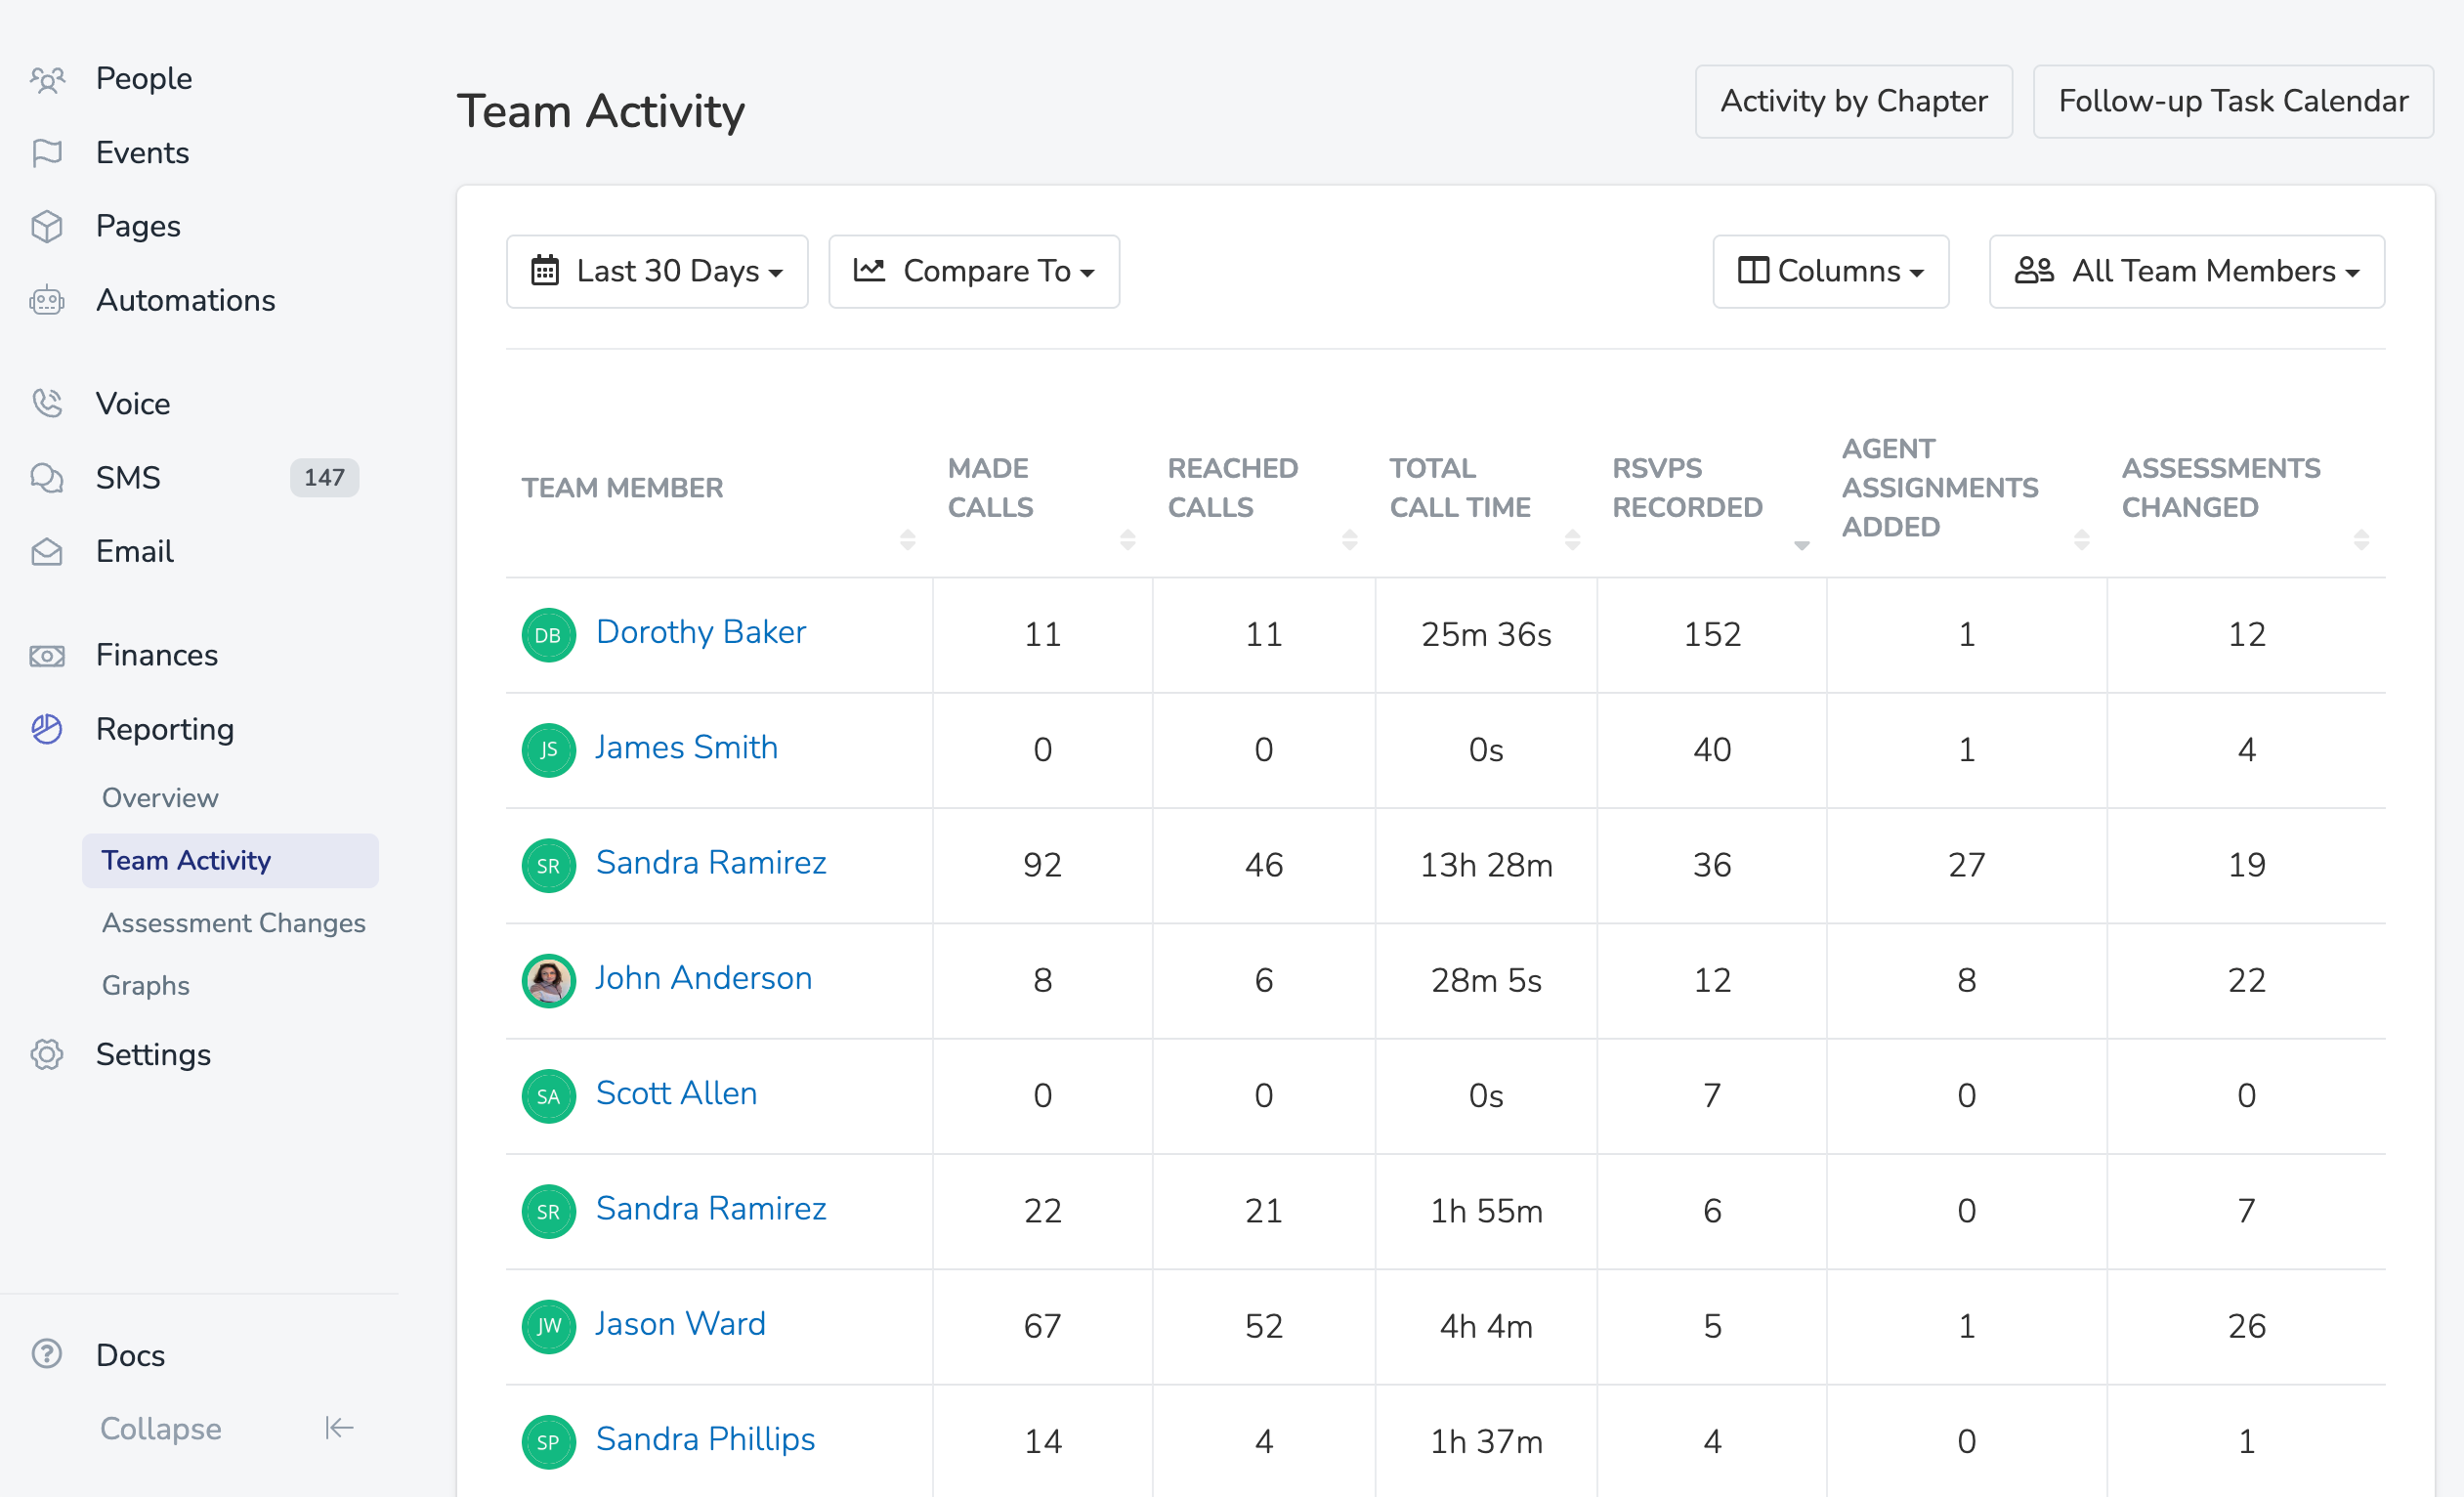Click the People icon in sidebar
Image resolution: width=2464 pixels, height=1497 pixels.
click(47, 79)
